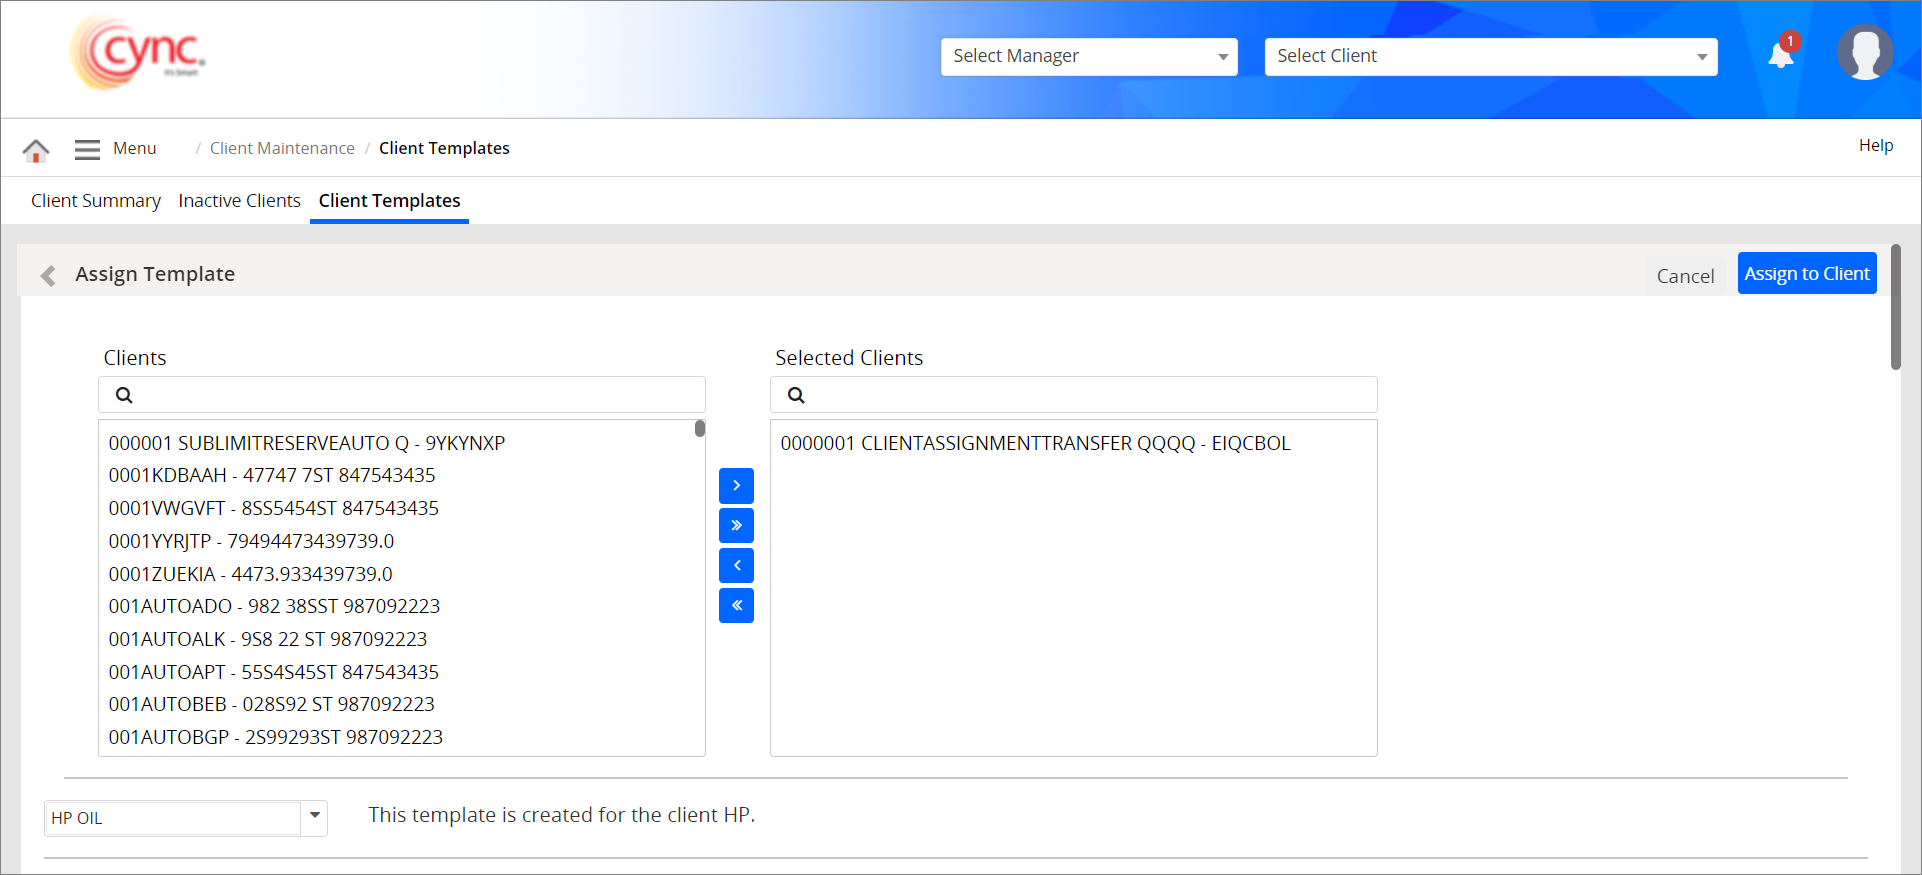Expand the Select Client dropdown
The width and height of the screenshot is (1922, 875).
1490,57
